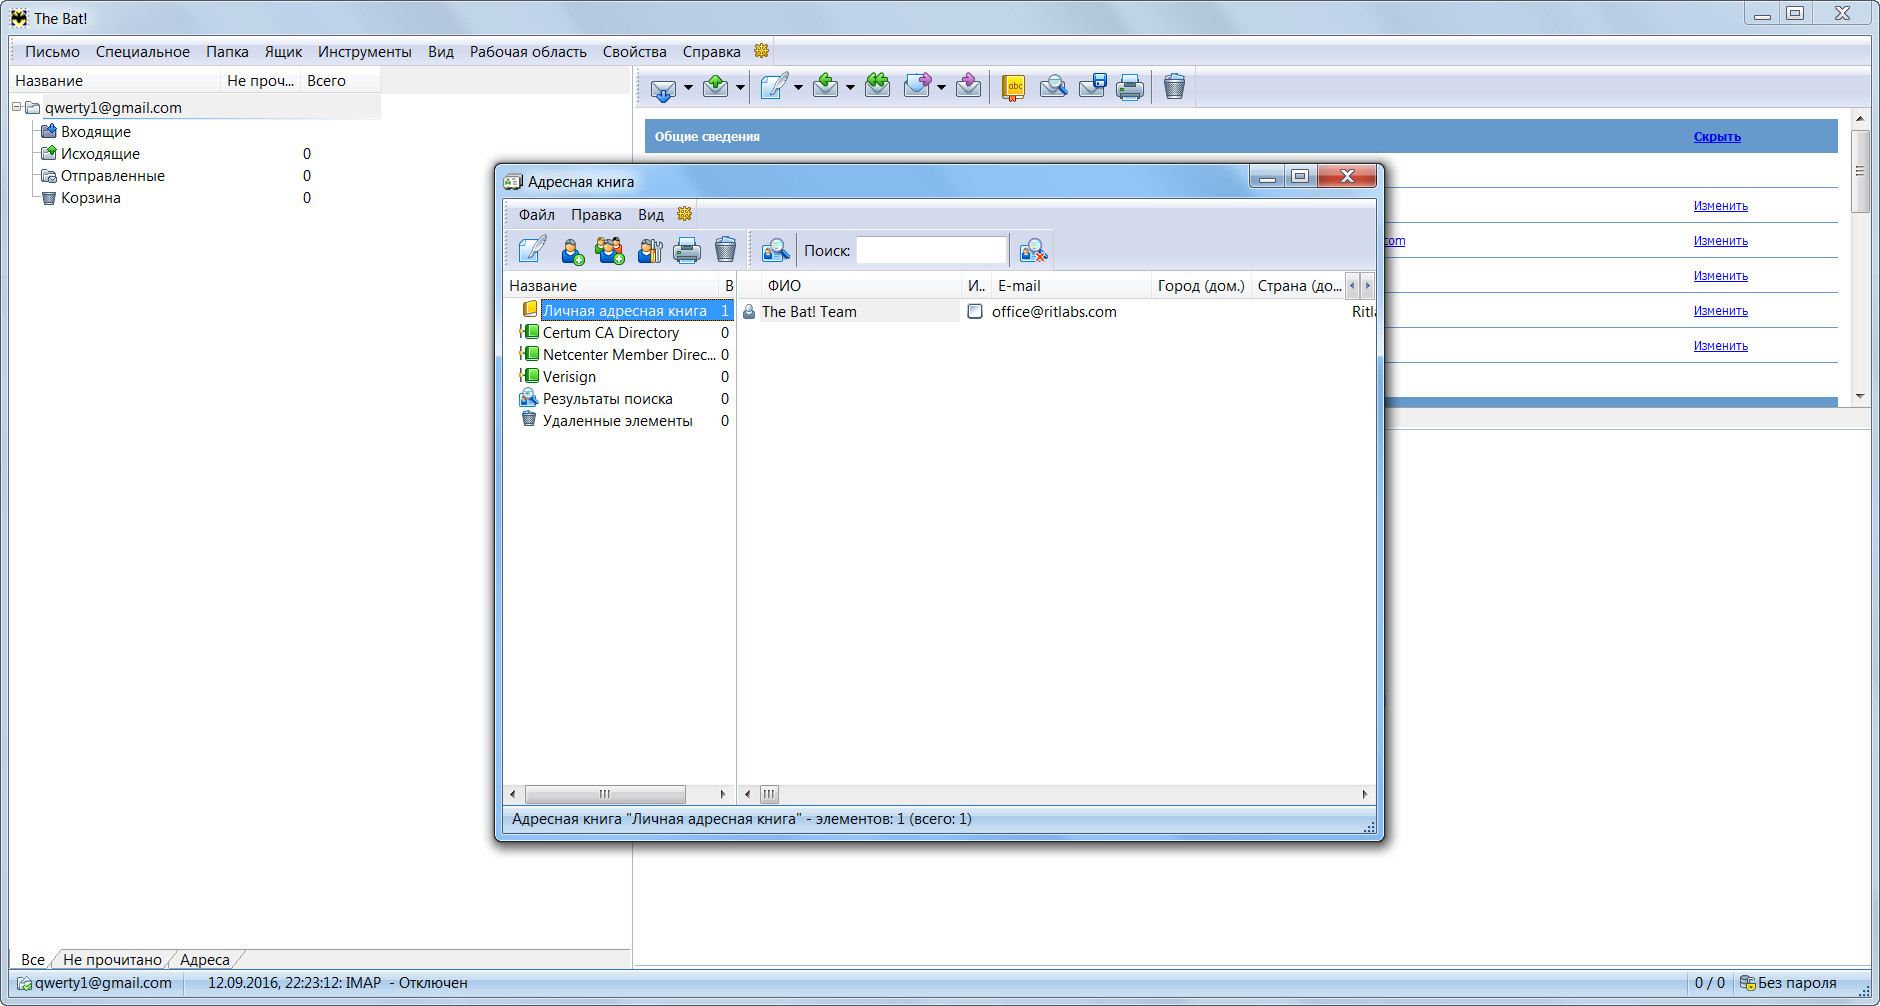1880x1006 pixels.
Task: Create a new message in the main toolbar
Action: [x=774, y=87]
